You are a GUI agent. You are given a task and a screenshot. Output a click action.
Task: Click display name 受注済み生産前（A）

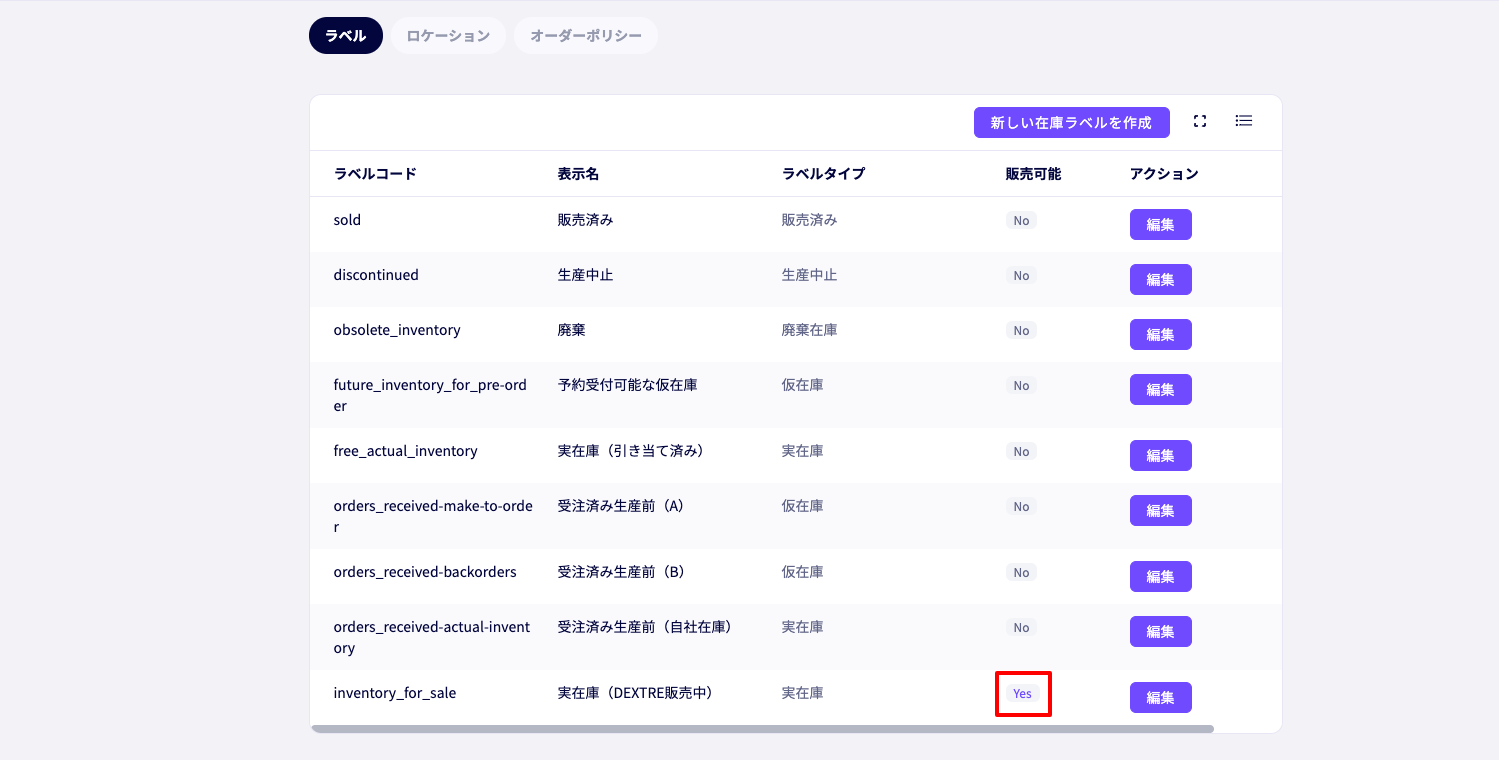(624, 506)
